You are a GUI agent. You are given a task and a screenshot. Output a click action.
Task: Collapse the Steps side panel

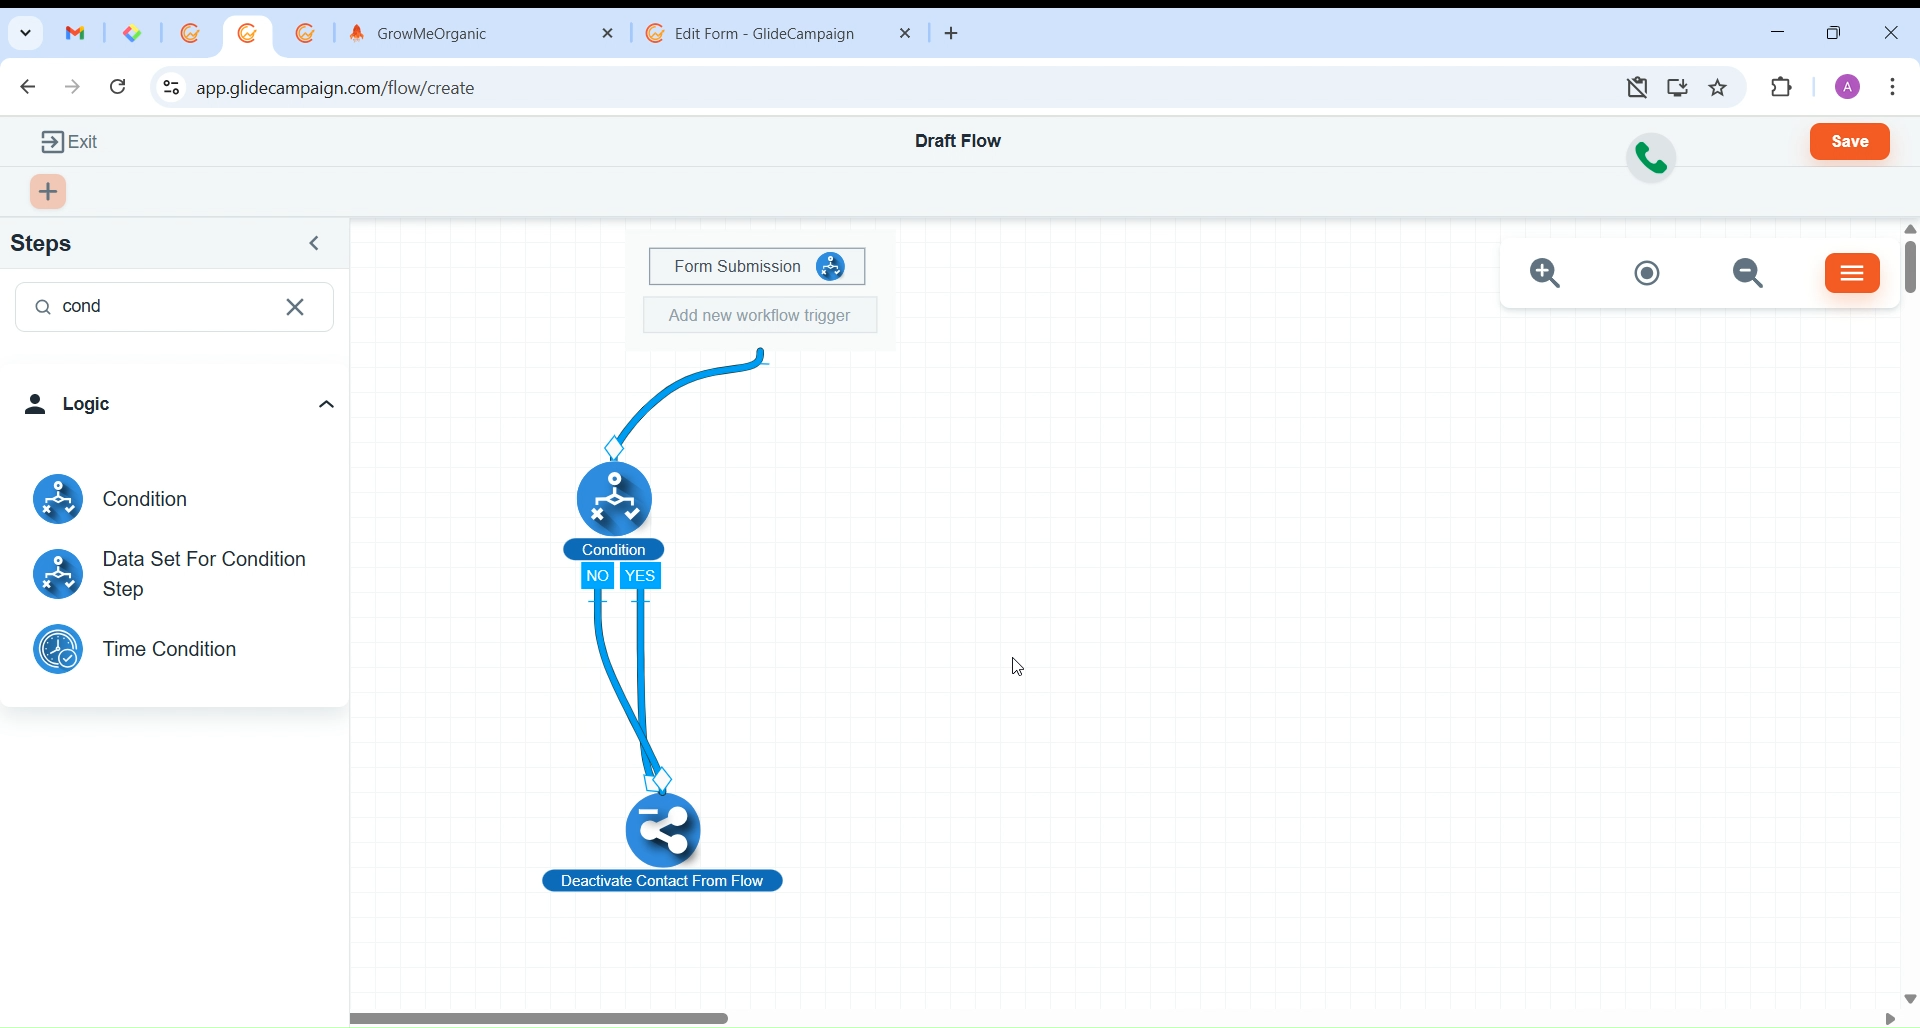(x=316, y=244)
